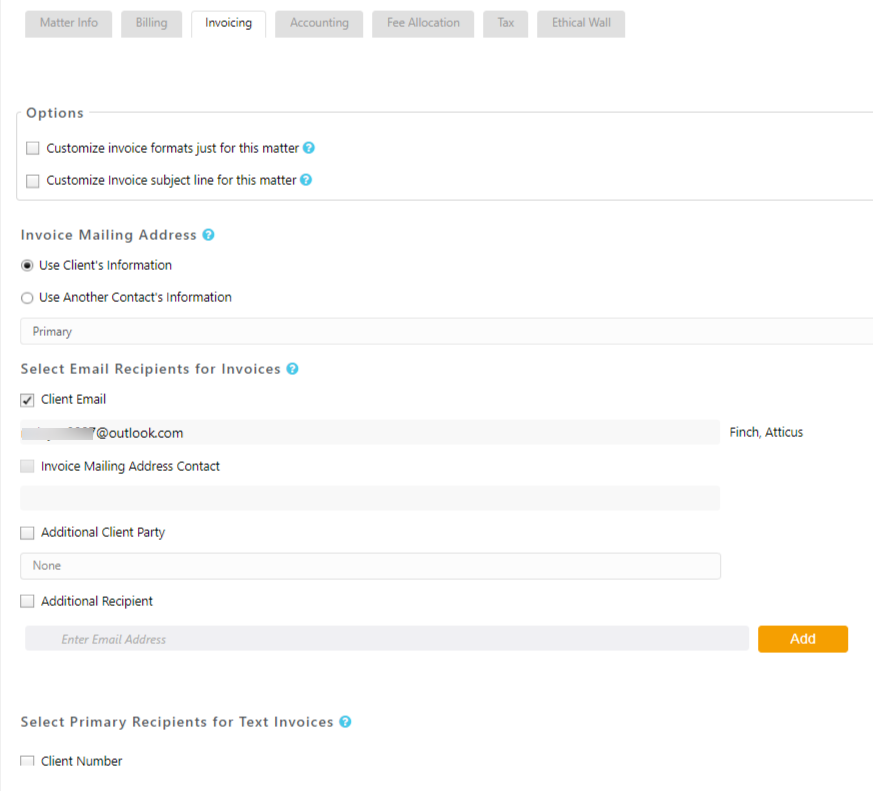Click help icon next to Invoice Mailing Address
This screenshot has width=873, height=791.
coord(208,235)
